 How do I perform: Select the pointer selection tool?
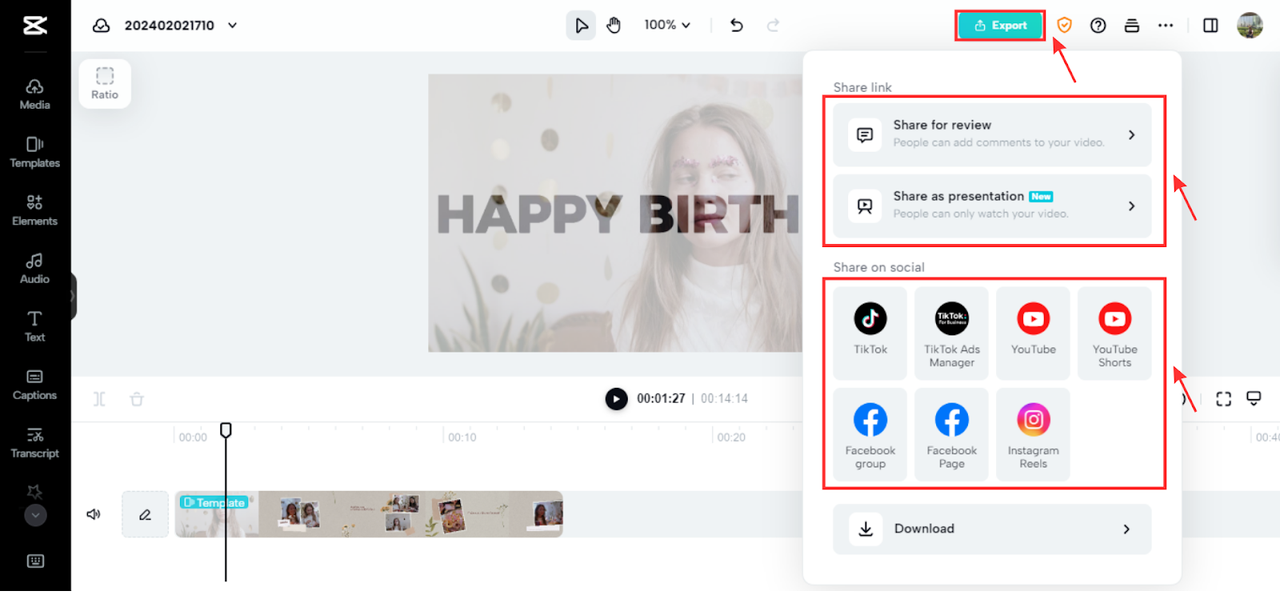(x=581, y=25)
